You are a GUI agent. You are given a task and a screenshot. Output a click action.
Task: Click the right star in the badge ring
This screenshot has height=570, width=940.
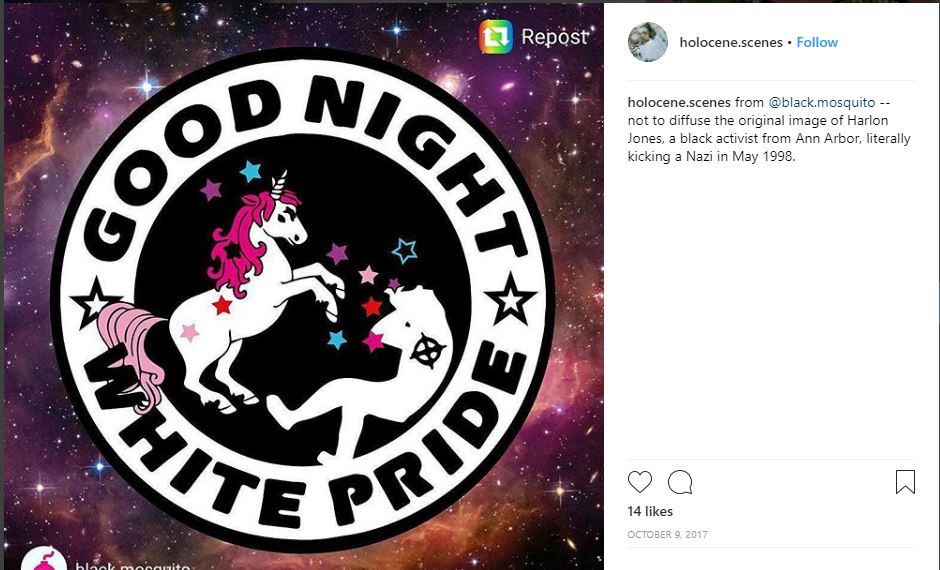pyautogui.click(x=510, y=299)
